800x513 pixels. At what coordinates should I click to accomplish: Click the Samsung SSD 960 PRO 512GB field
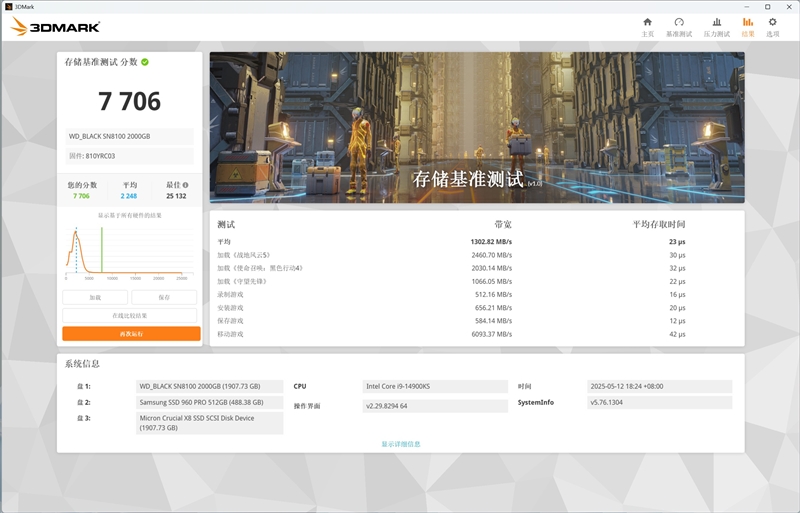tap(209, 402)
